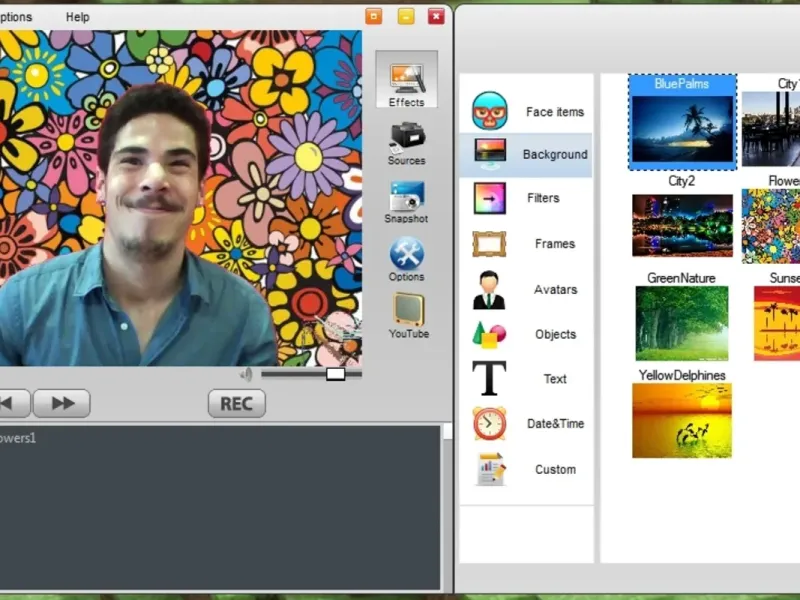Open the Options tools icon

click(407, 254)
